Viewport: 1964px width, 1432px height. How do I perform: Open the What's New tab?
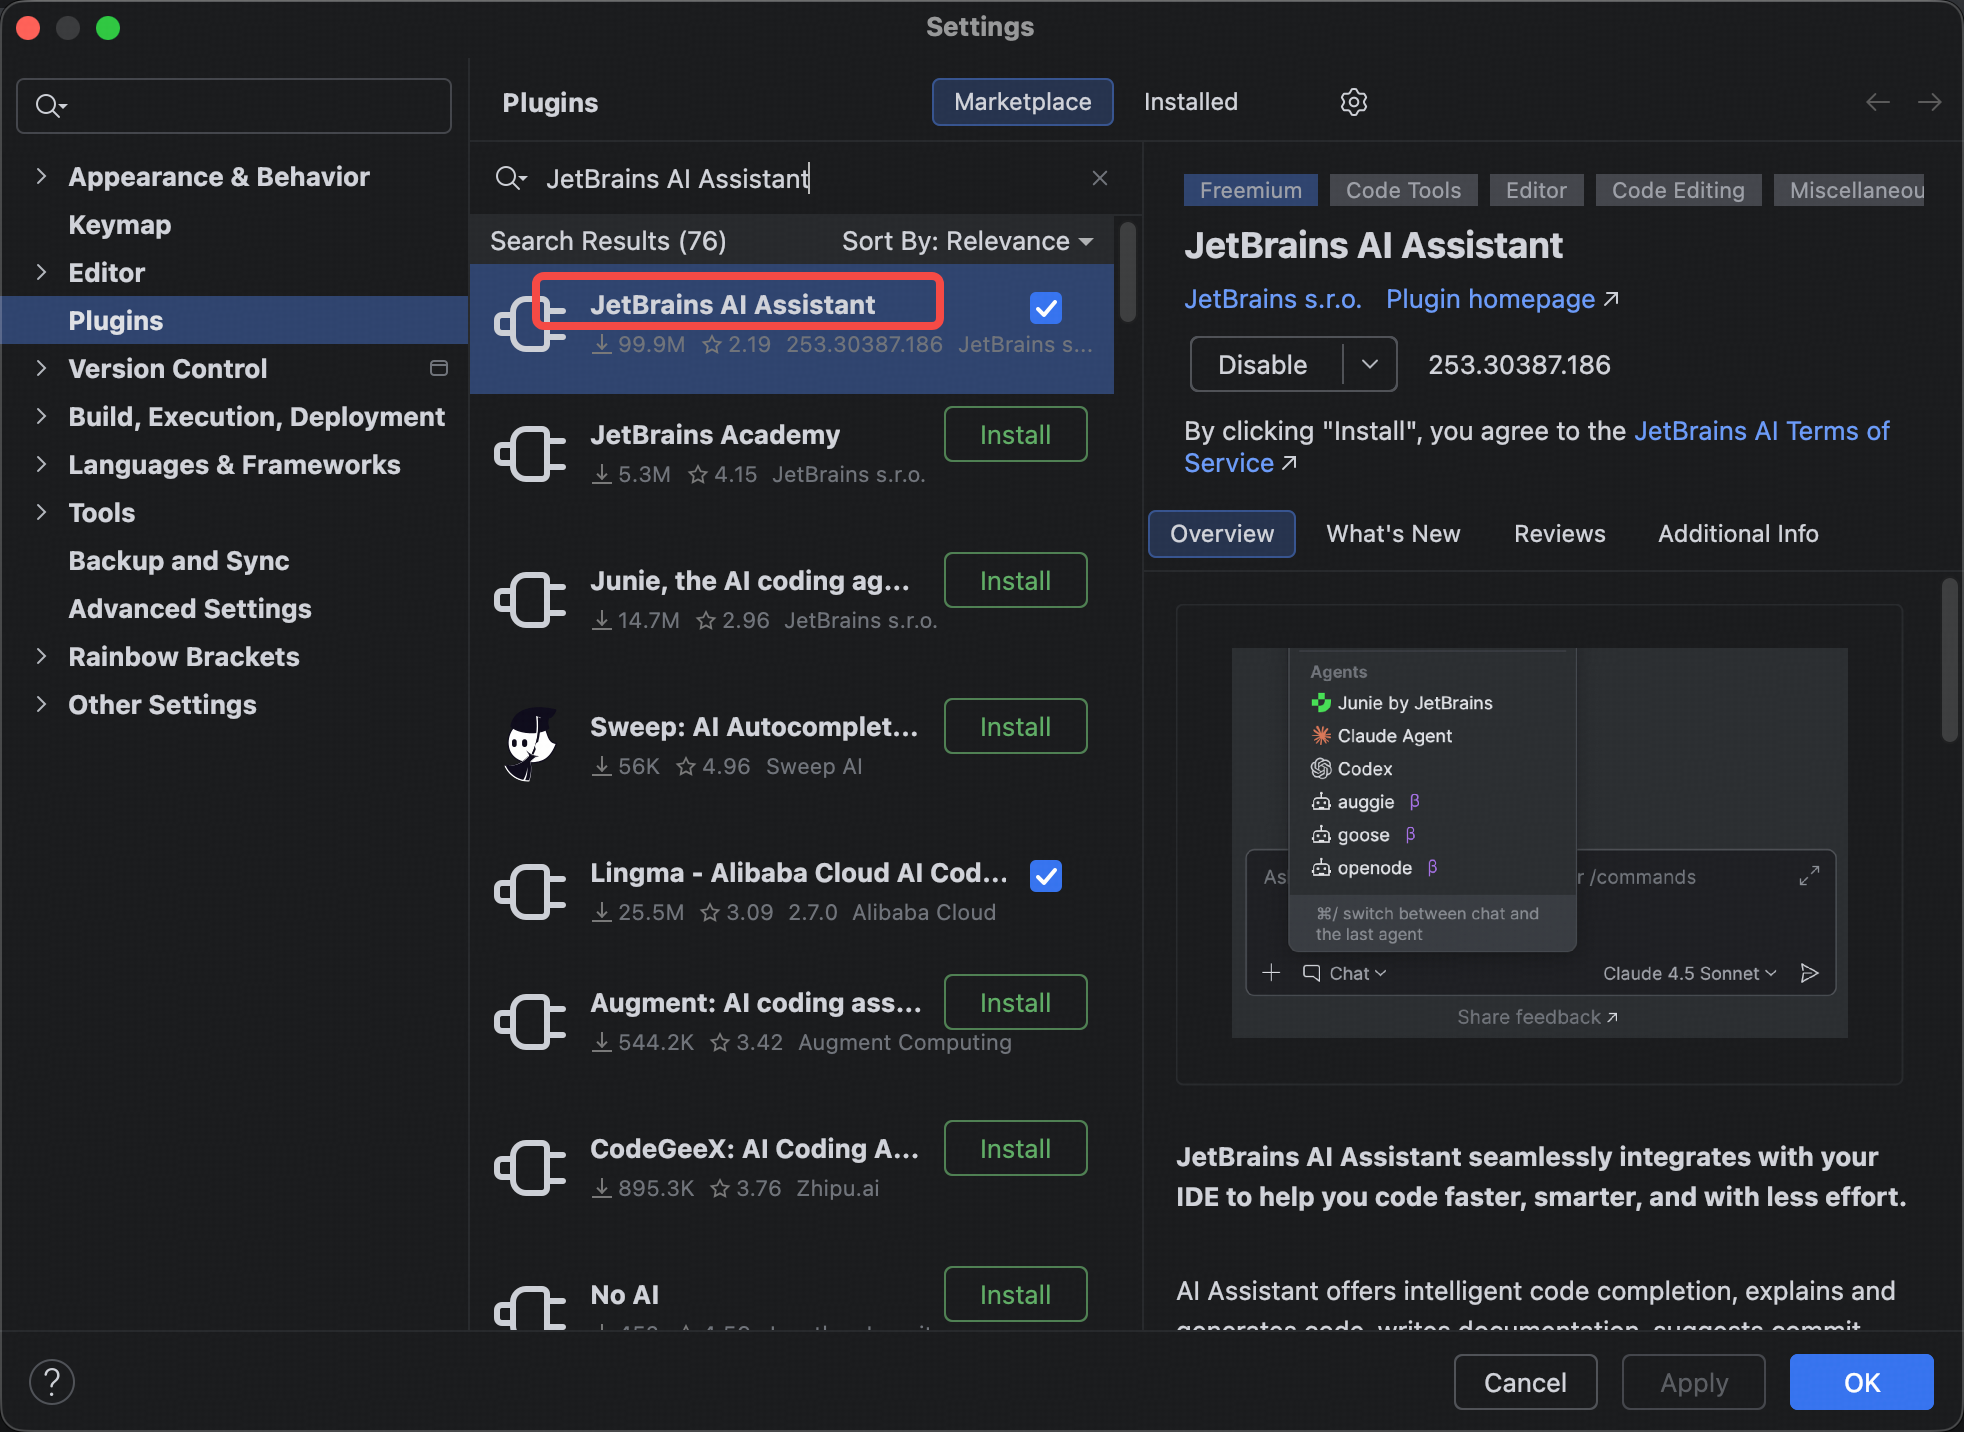[1392, 533]
